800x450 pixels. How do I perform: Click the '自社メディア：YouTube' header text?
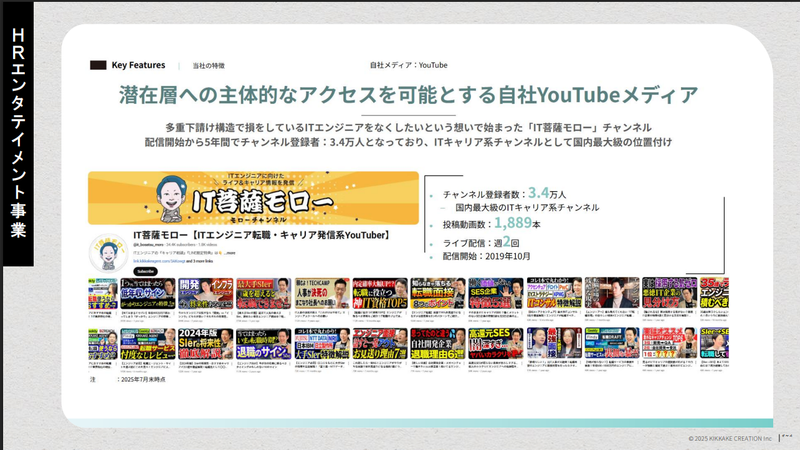tap(409, 65)
